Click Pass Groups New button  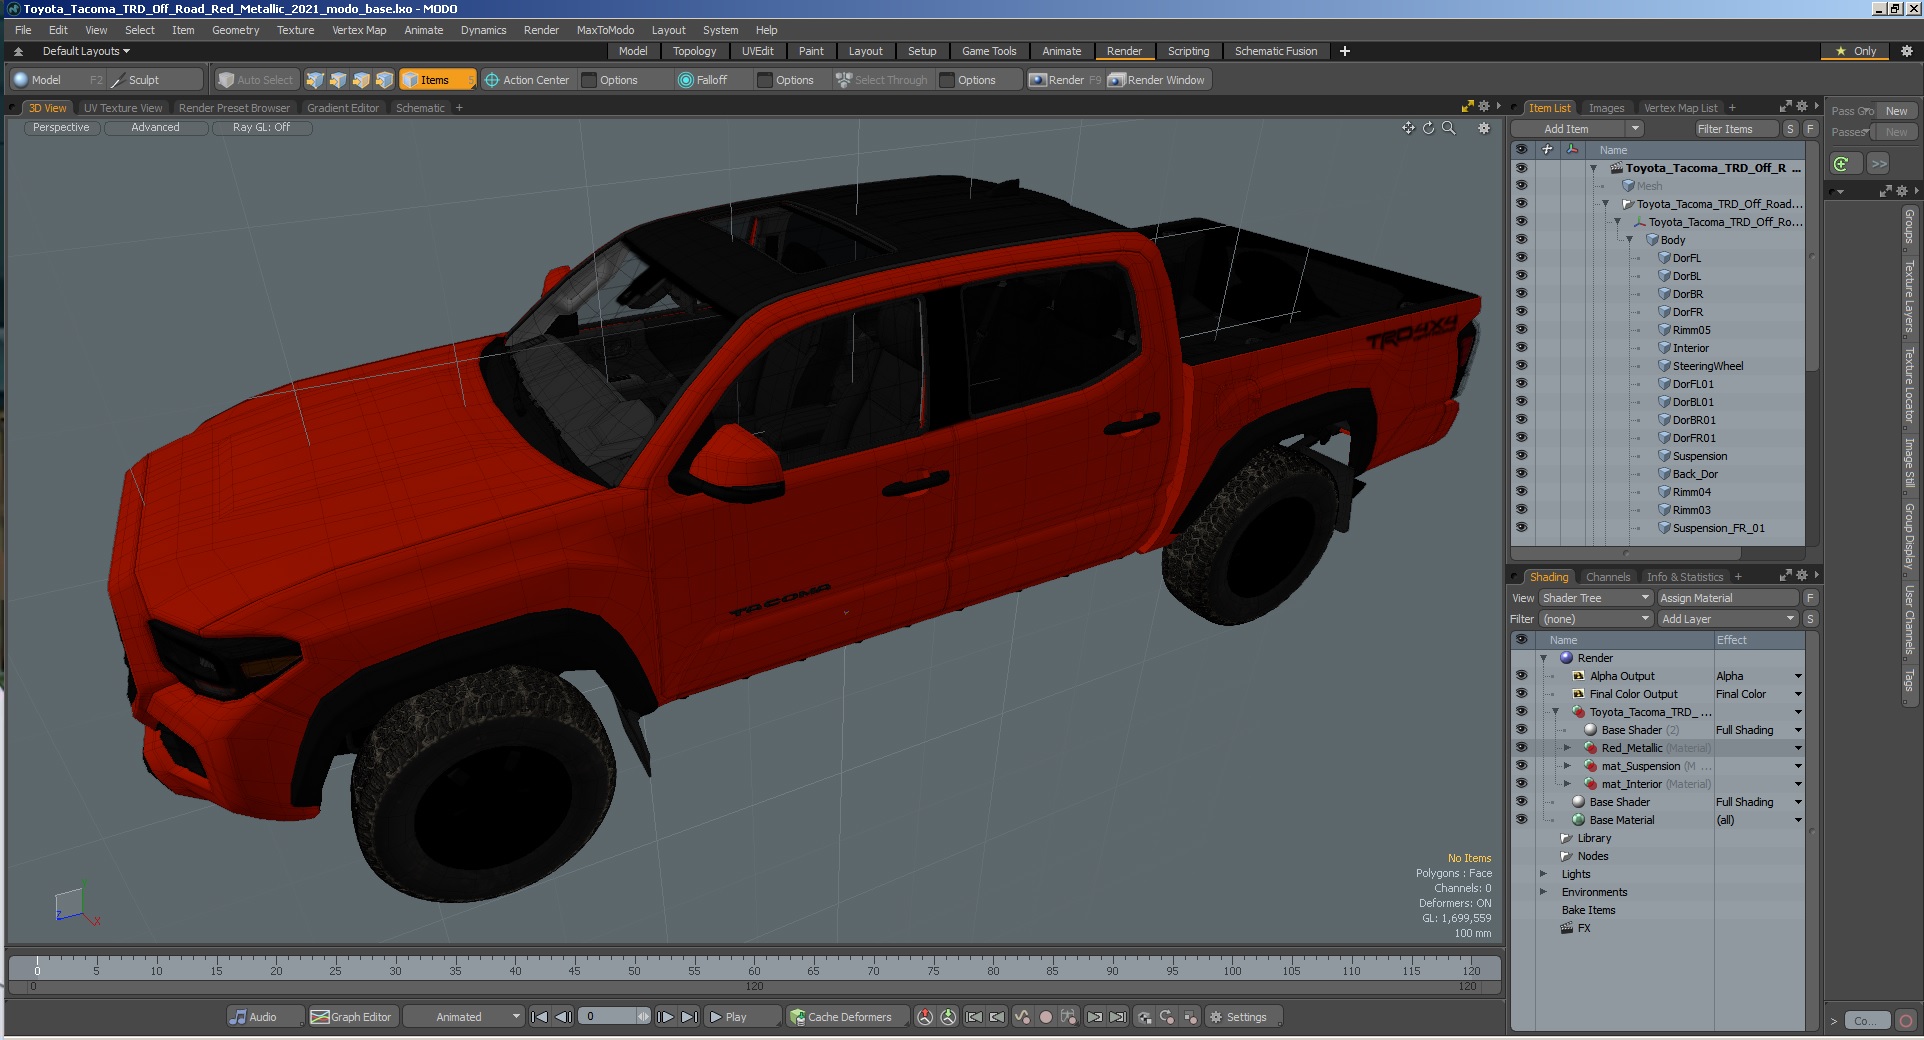1896,111
